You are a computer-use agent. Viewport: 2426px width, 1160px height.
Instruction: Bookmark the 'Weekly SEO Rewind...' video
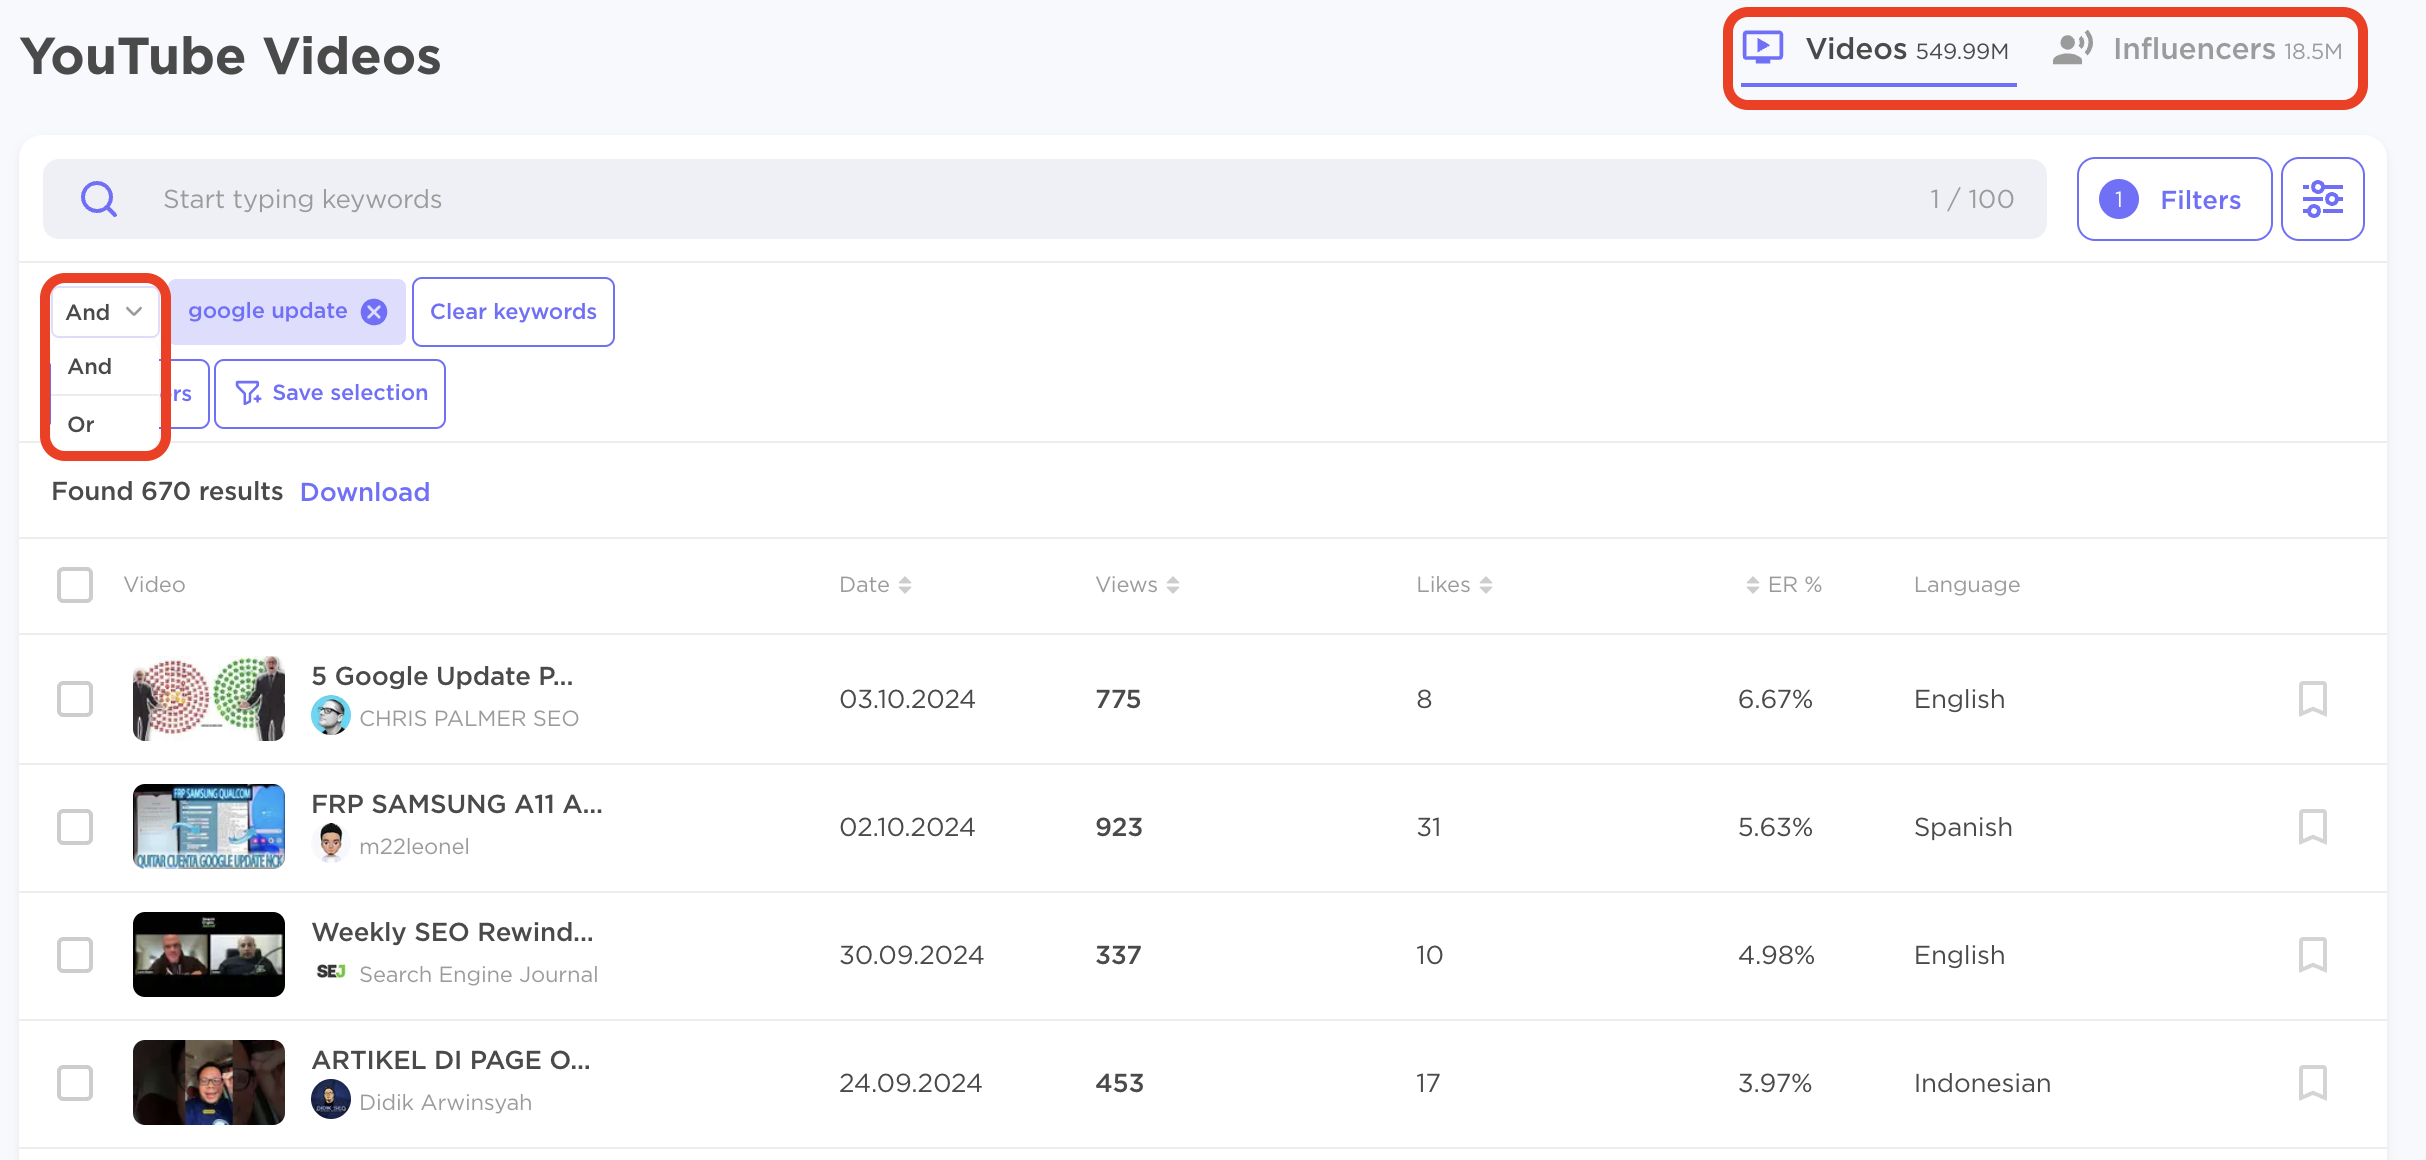coord(2313,954)
